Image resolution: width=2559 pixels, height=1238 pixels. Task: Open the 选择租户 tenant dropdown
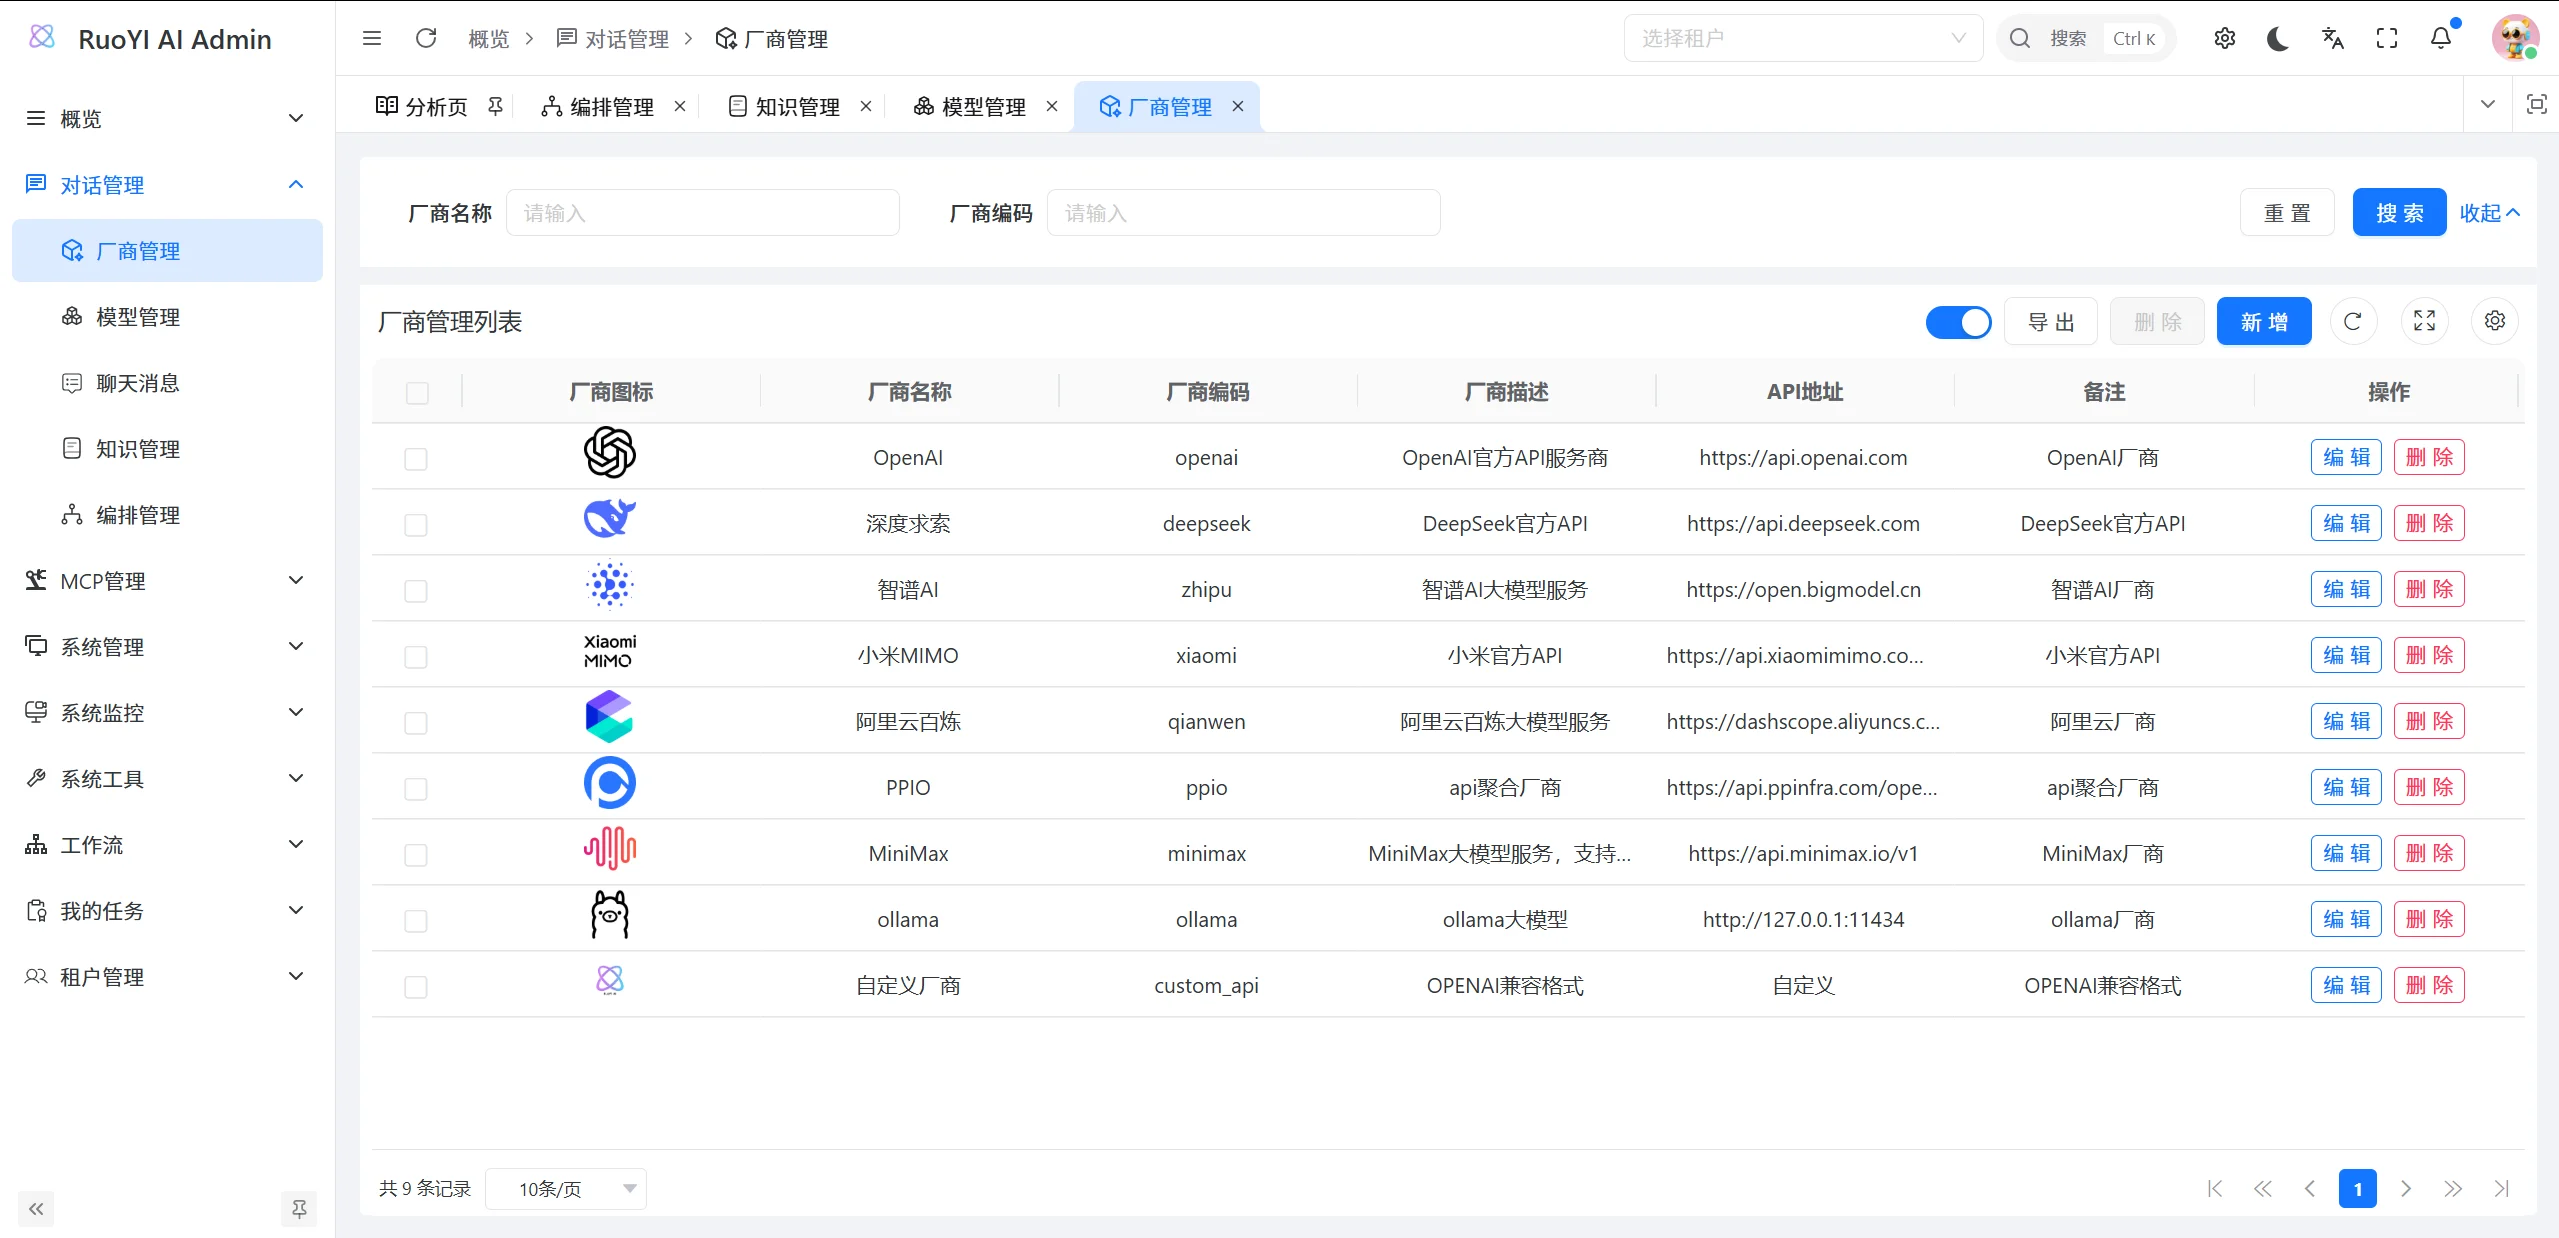1801,38
